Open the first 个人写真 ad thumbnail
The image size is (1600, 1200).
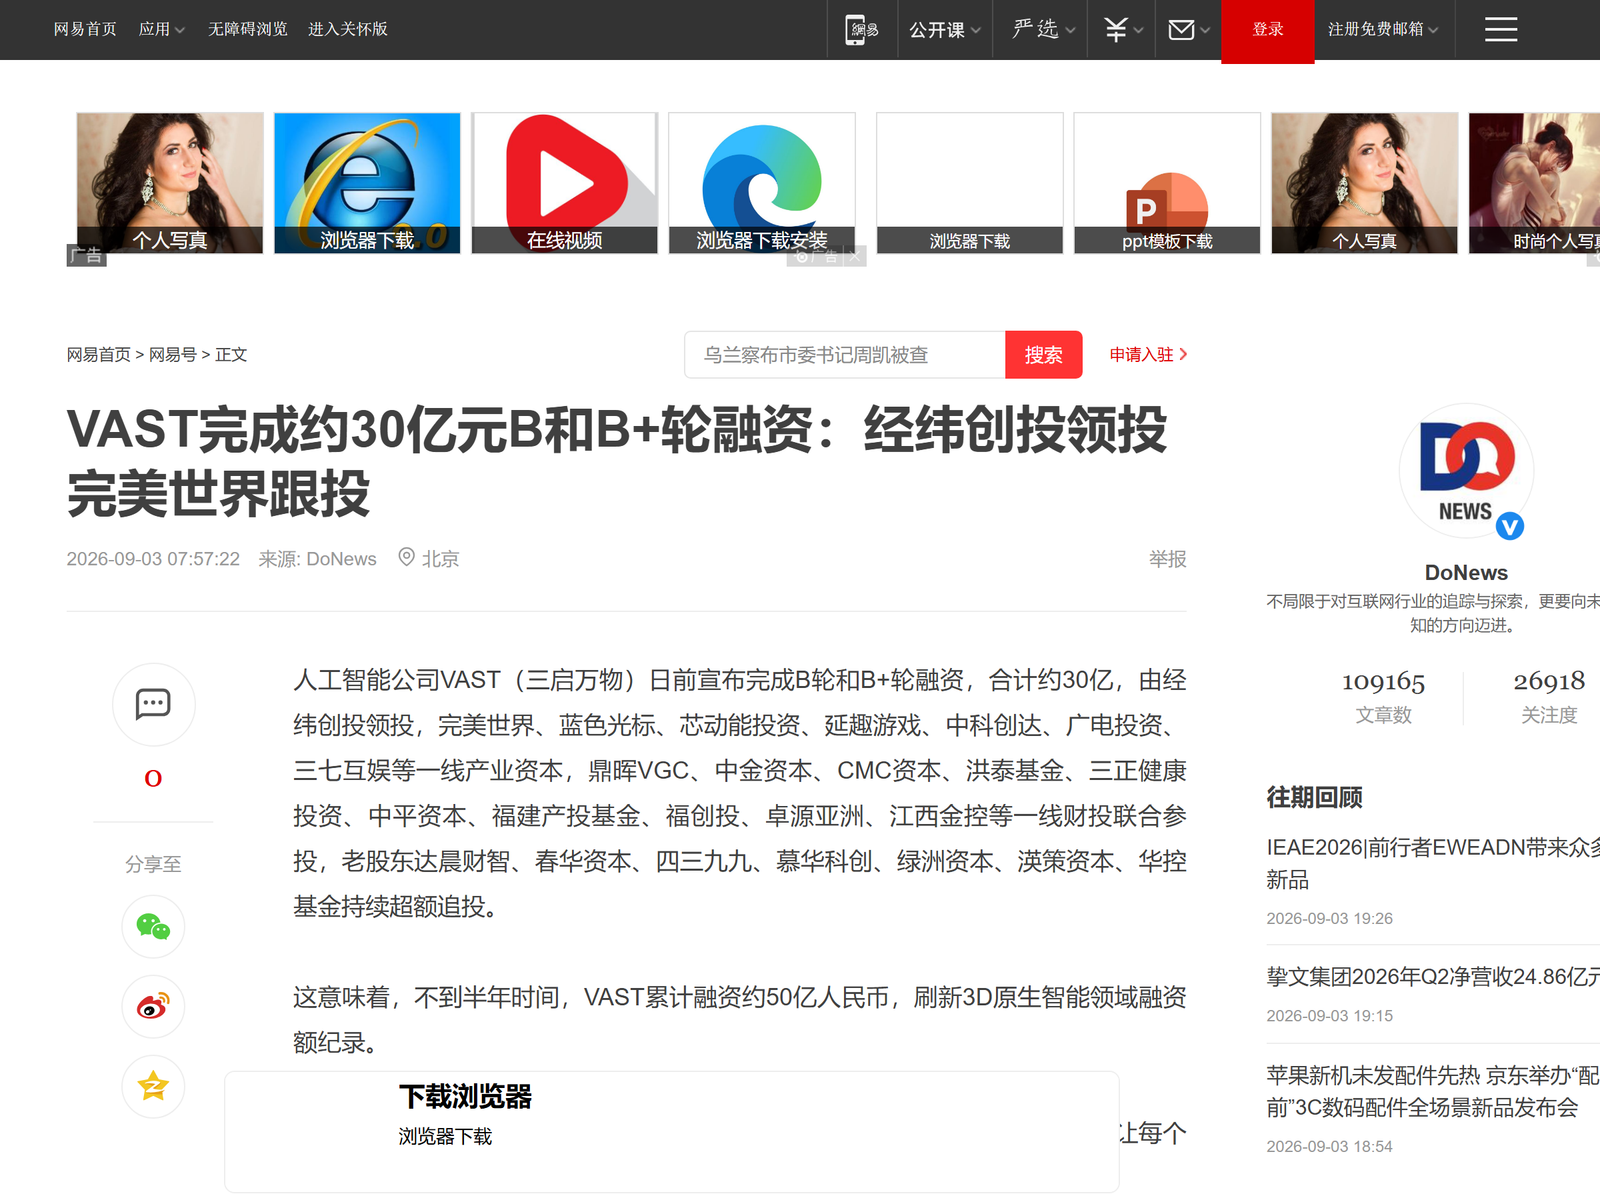pos(170,183)
